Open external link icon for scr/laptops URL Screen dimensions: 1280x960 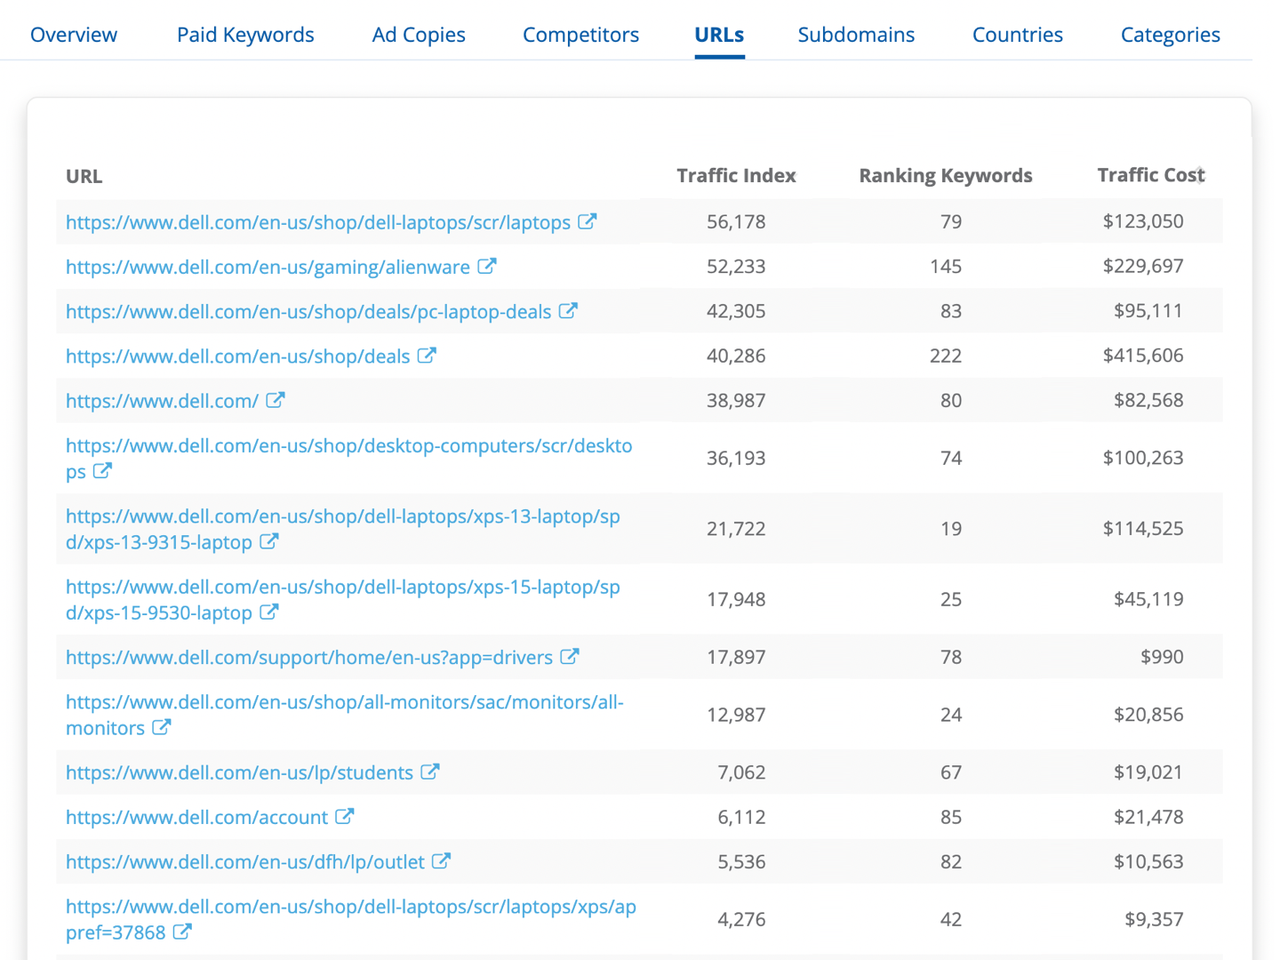[588, 221]
